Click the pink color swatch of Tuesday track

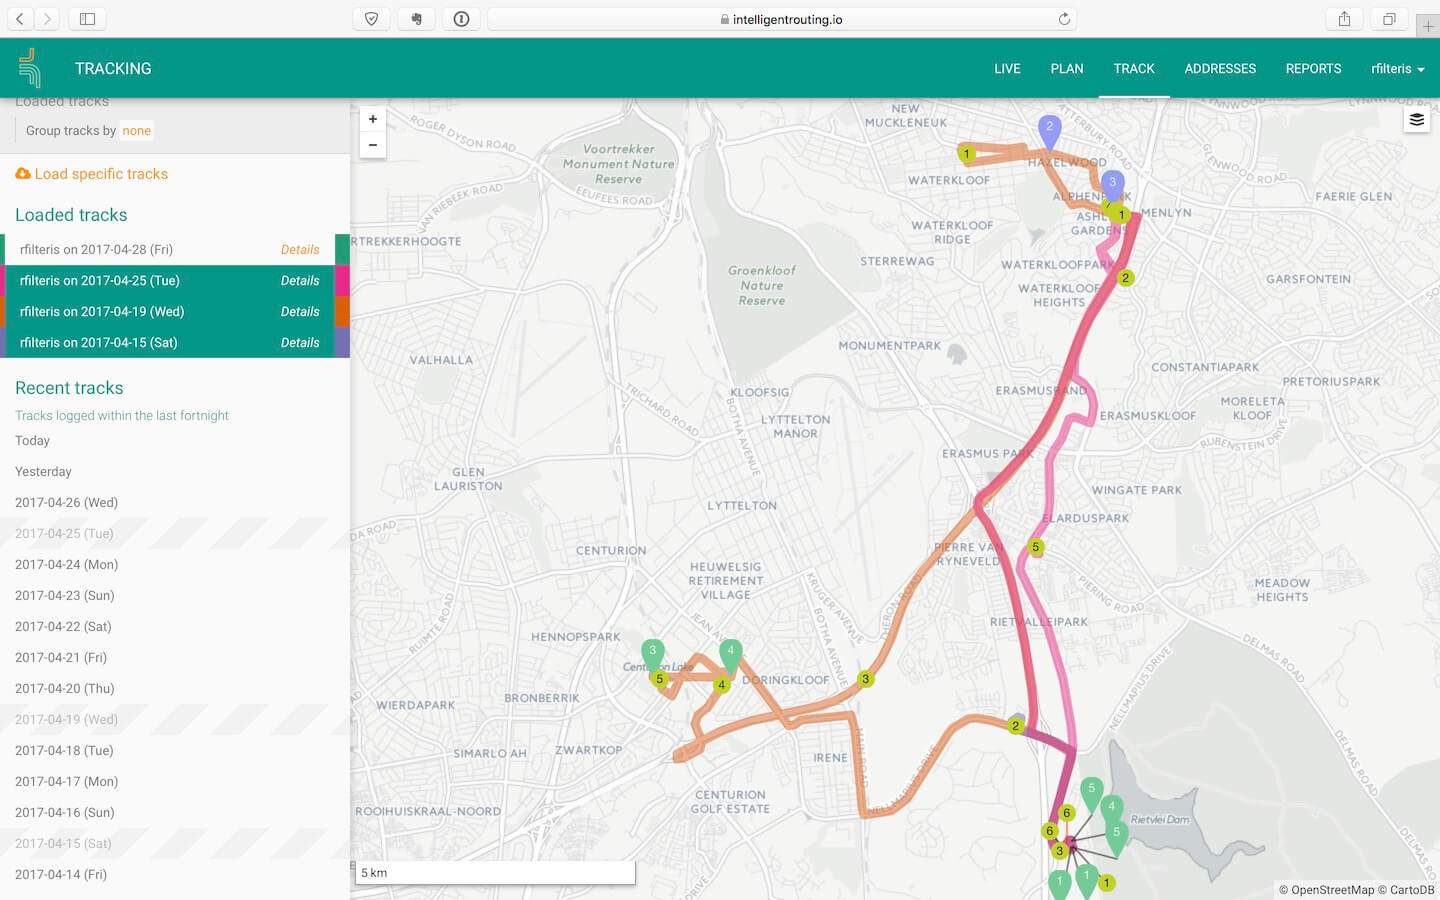342,281
